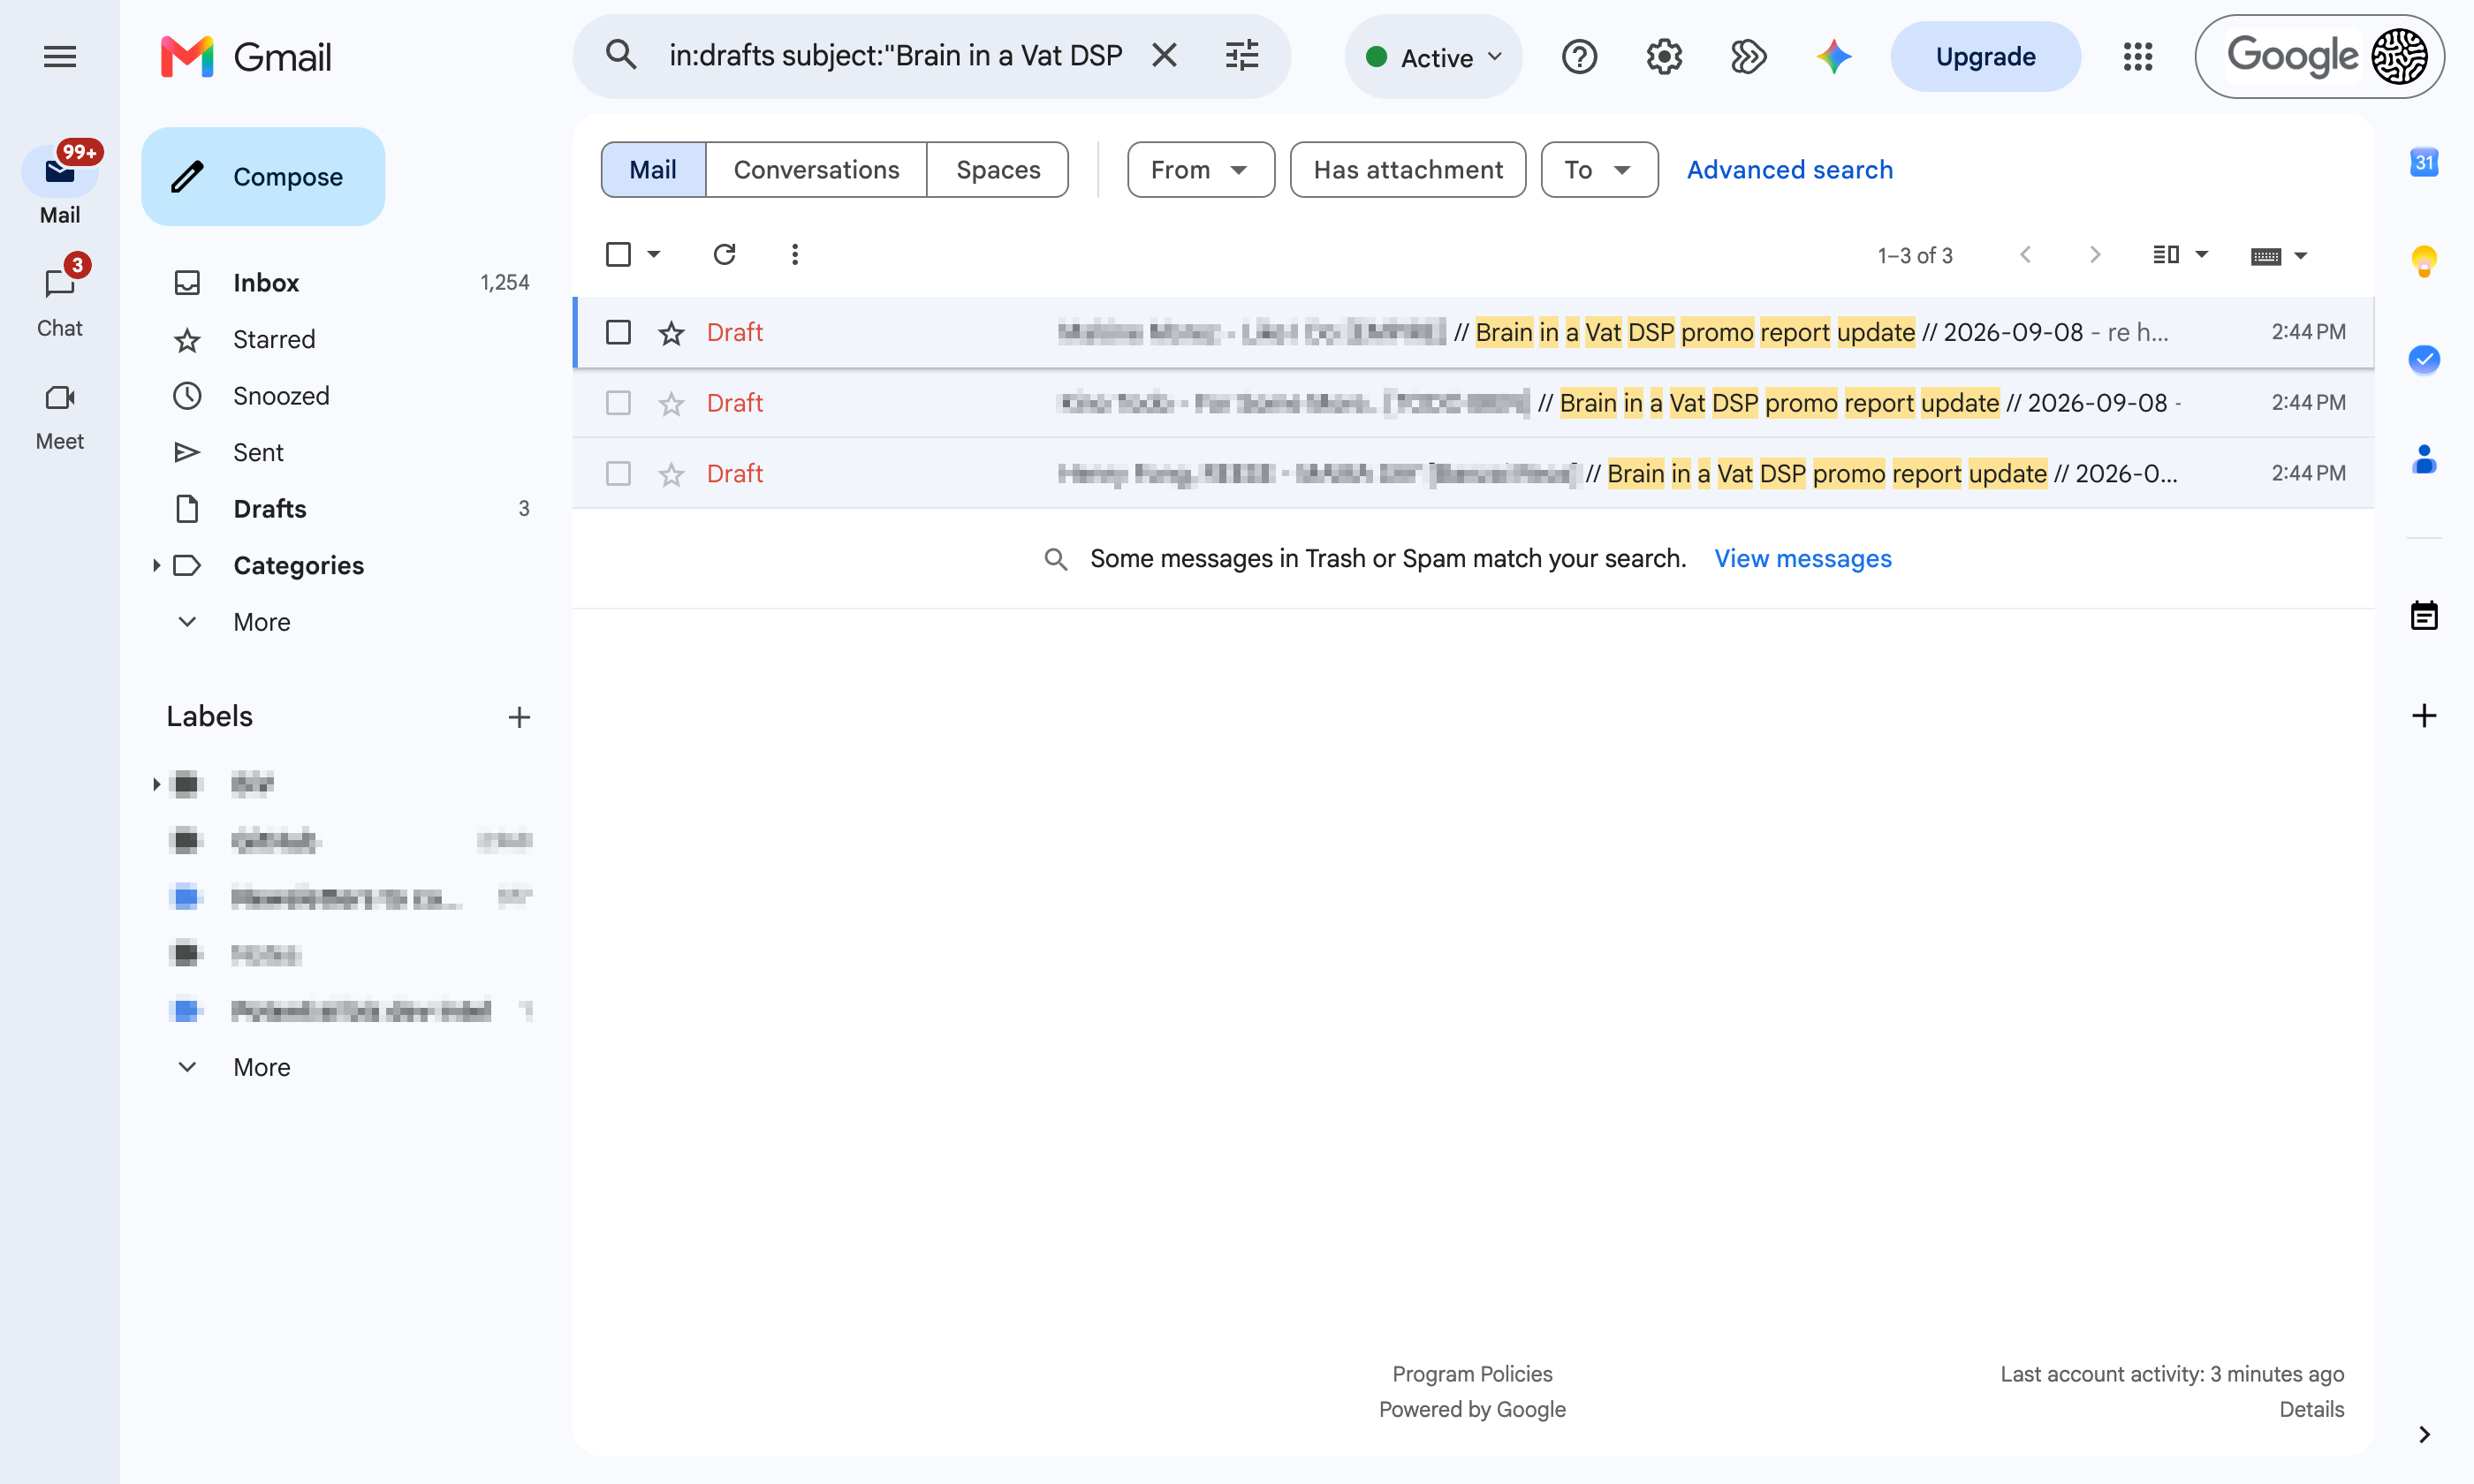Click the Gemini sparkle icon
Screen dimensions: 2474x1484
tap(1833, 57)
